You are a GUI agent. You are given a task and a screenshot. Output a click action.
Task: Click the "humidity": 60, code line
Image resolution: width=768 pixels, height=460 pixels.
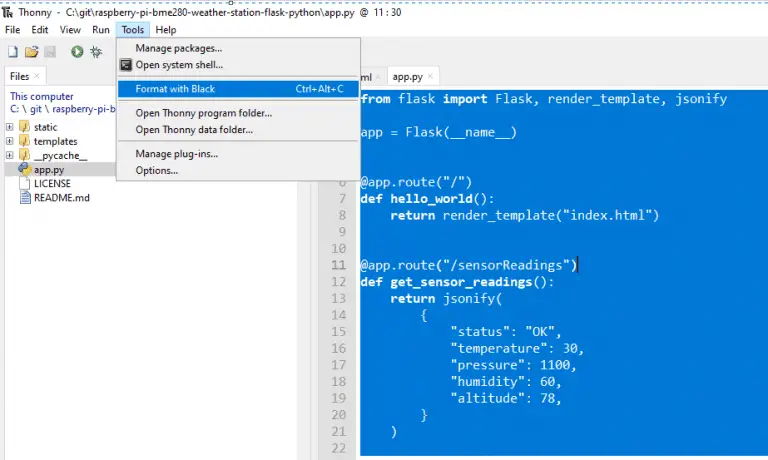click(506, 381)
